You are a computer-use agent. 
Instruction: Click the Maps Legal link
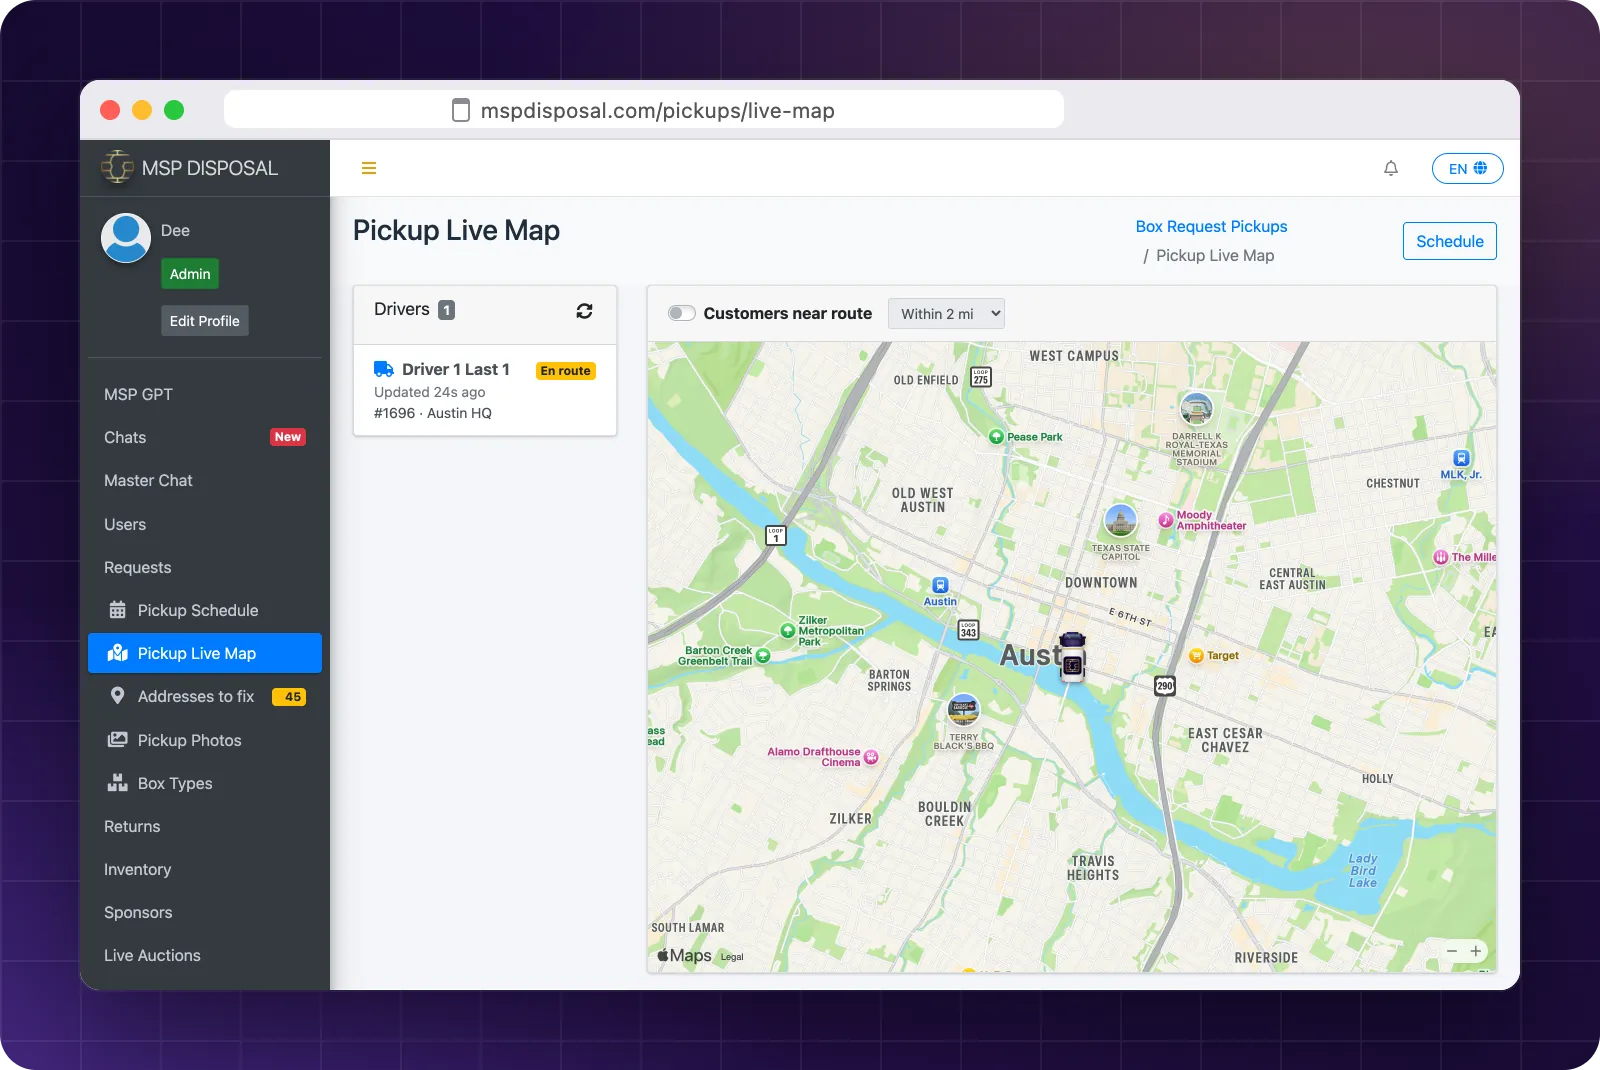(732, 957)
